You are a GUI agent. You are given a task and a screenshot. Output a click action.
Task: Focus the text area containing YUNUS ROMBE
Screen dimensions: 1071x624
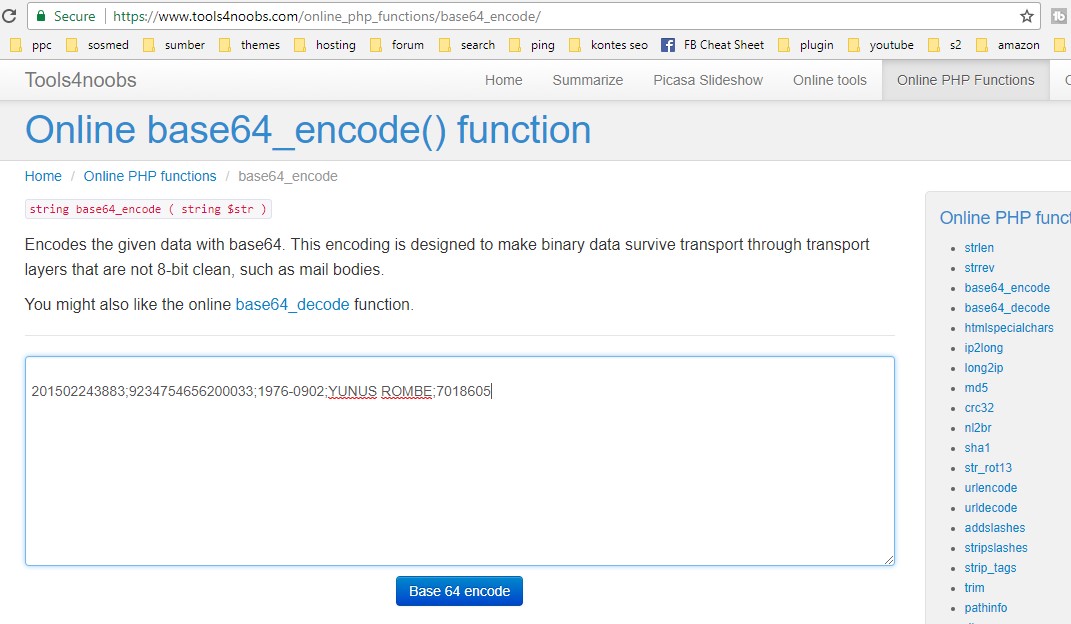460,461
